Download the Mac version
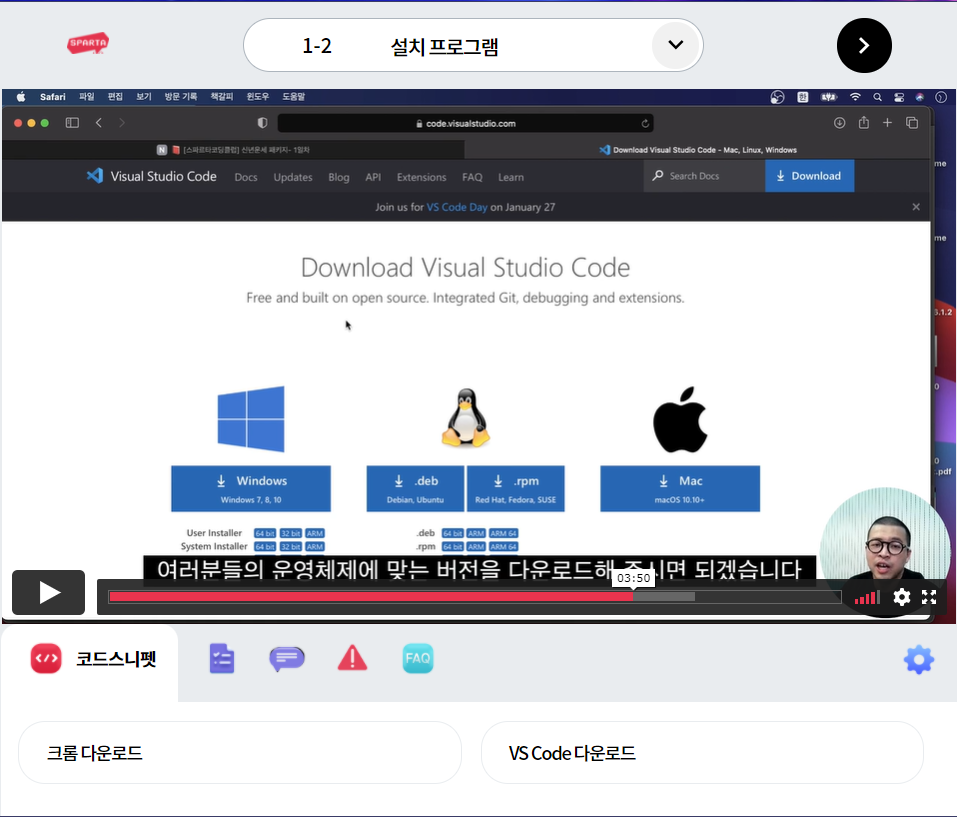 (680, 488)
